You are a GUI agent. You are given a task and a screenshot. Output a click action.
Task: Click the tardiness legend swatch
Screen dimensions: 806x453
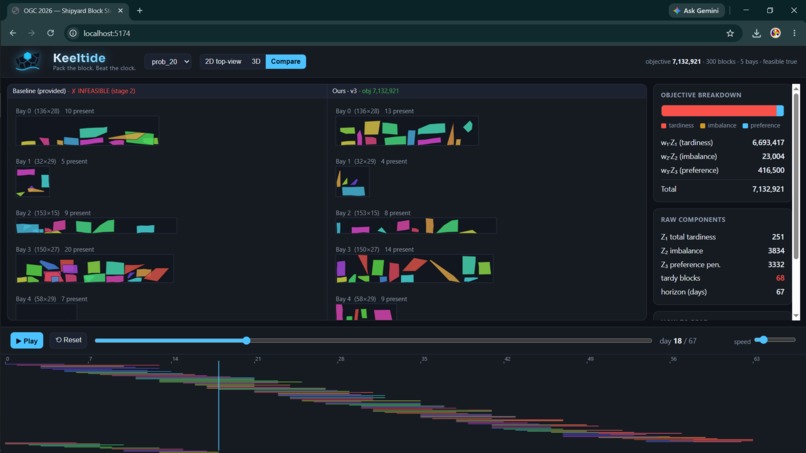click(x=664, y=125)
